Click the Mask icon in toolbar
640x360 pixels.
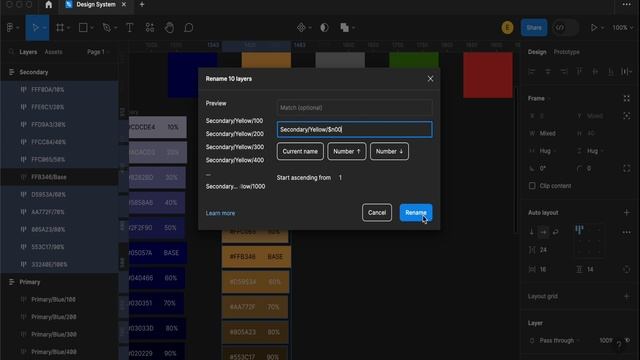[324, 27]
